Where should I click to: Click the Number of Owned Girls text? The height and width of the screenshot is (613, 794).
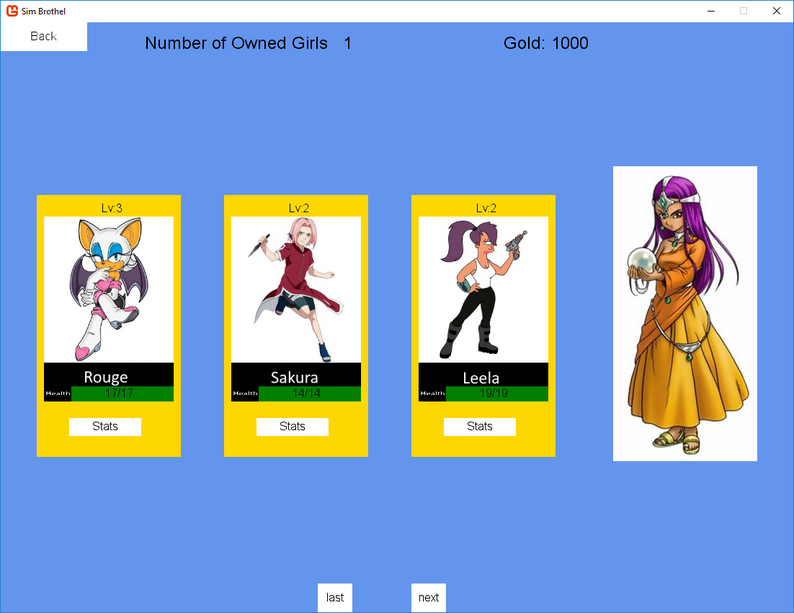pyautogui.click(x=236, y=43)
